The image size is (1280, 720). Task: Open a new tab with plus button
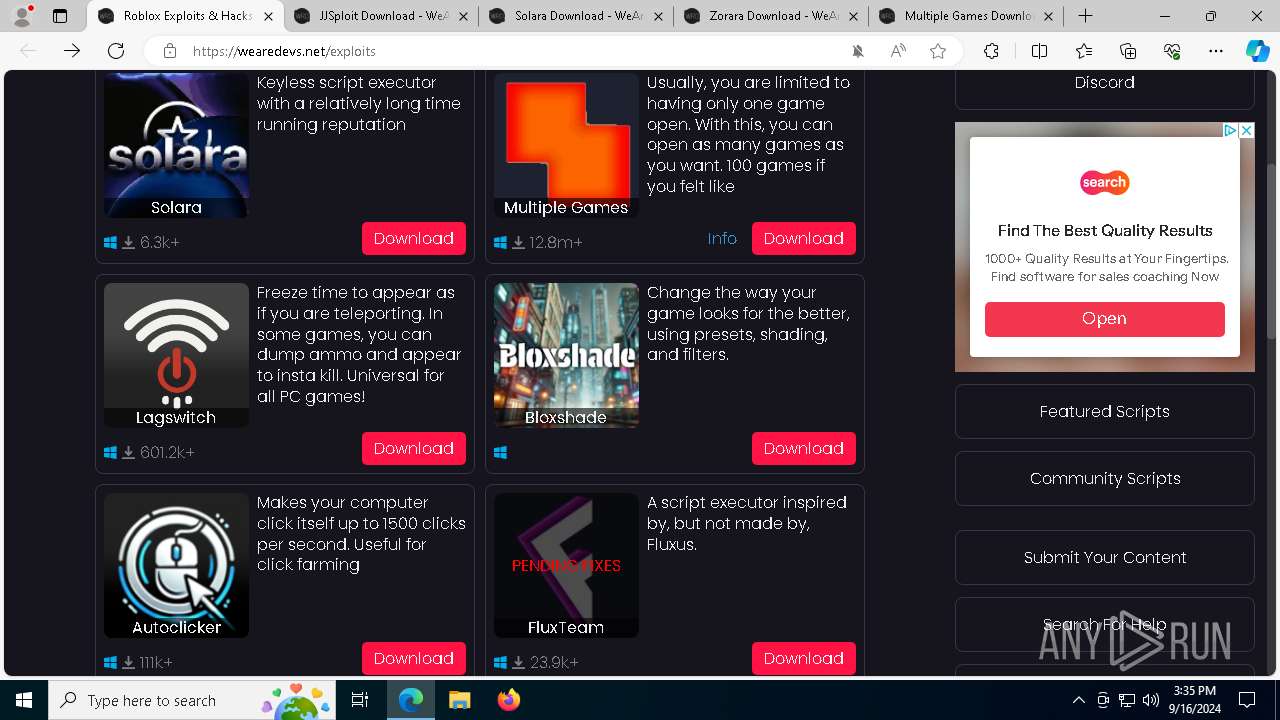[1085, 16]
